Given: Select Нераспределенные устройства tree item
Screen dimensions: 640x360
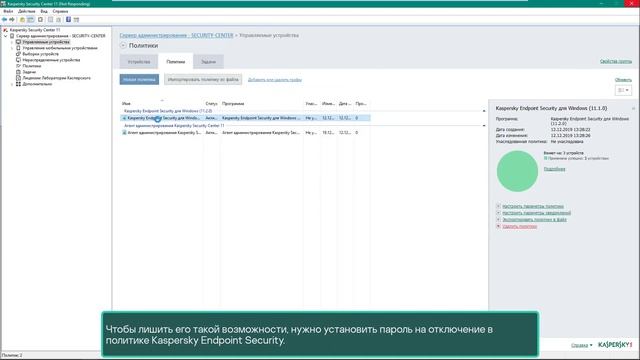Looking at the screenshot, I should [51, 60].
